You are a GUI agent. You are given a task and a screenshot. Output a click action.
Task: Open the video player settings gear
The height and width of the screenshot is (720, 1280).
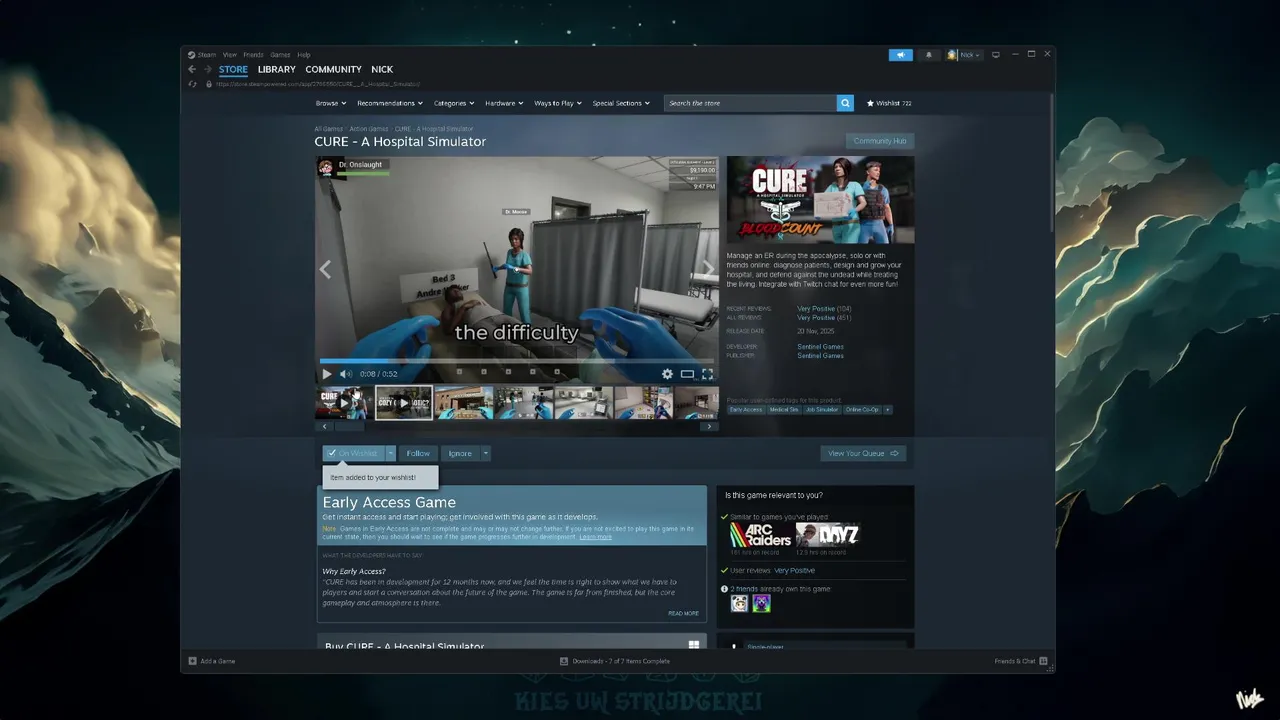(667, 374)
